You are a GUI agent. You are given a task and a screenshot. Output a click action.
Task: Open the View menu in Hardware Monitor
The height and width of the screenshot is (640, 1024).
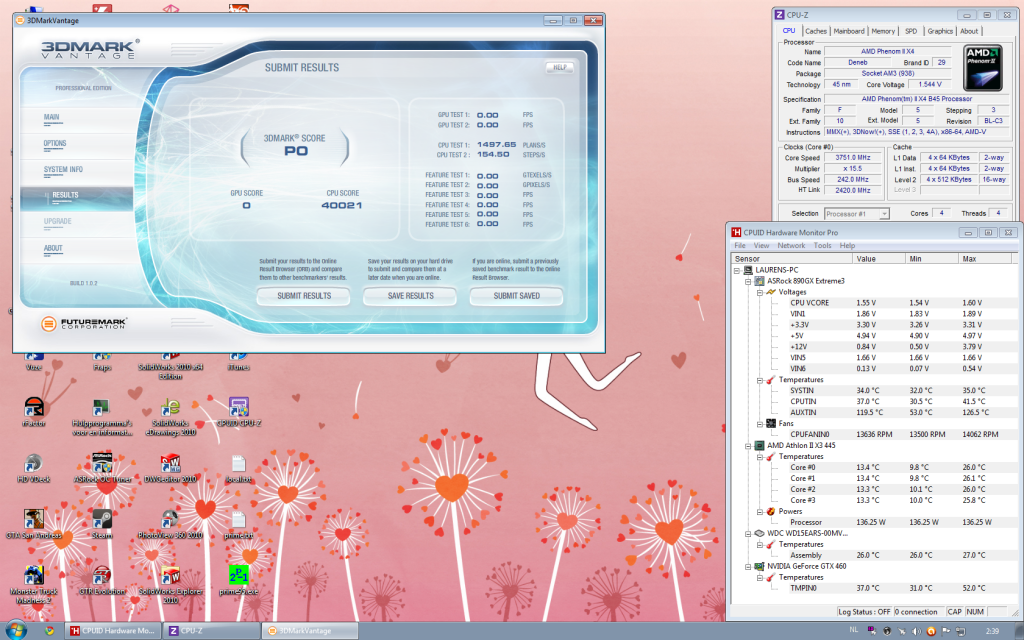point(761,246)
